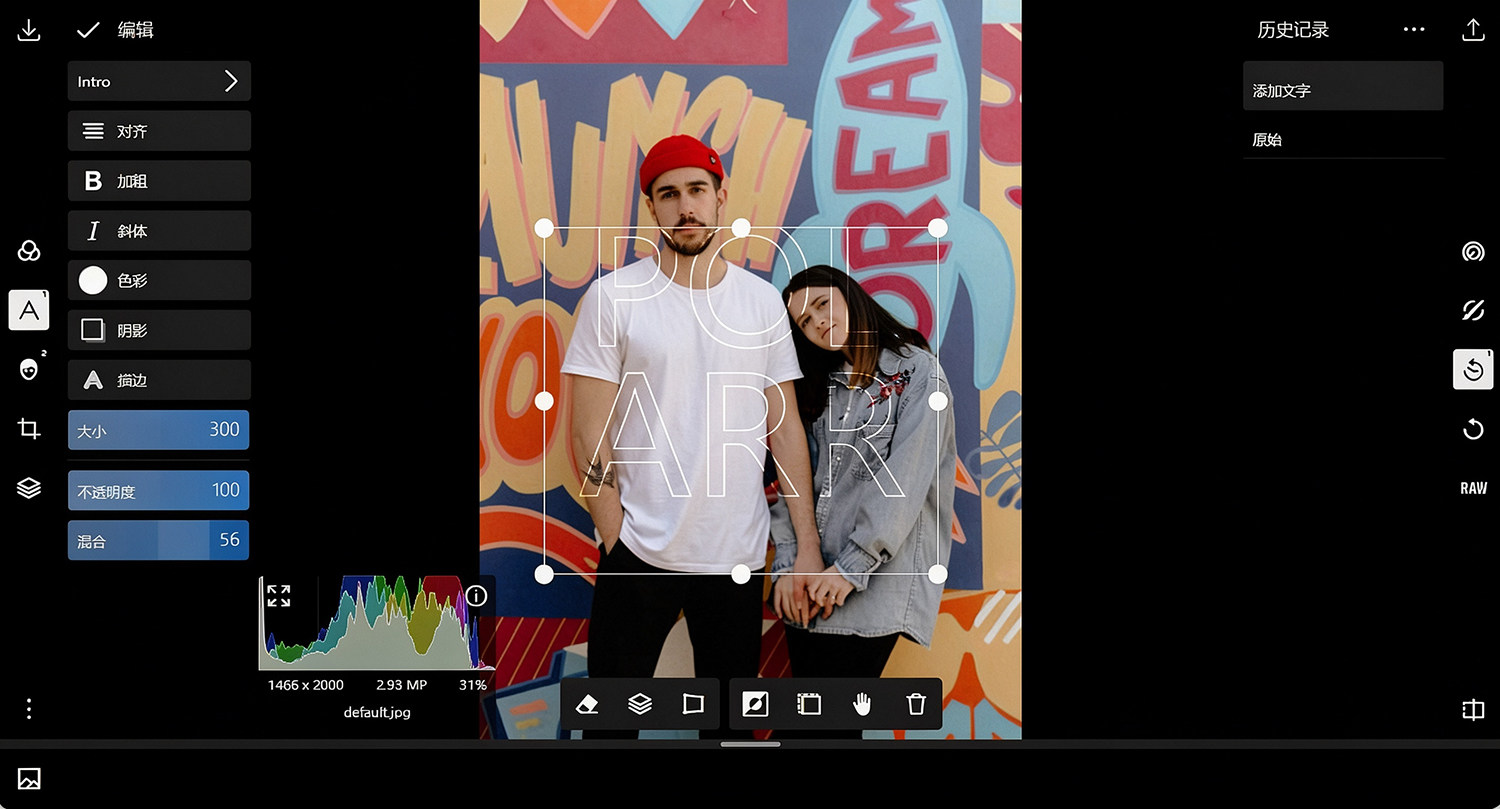
Task: Toggle the invert blend icon in bottom toolbar
Action: pos(755,704)
